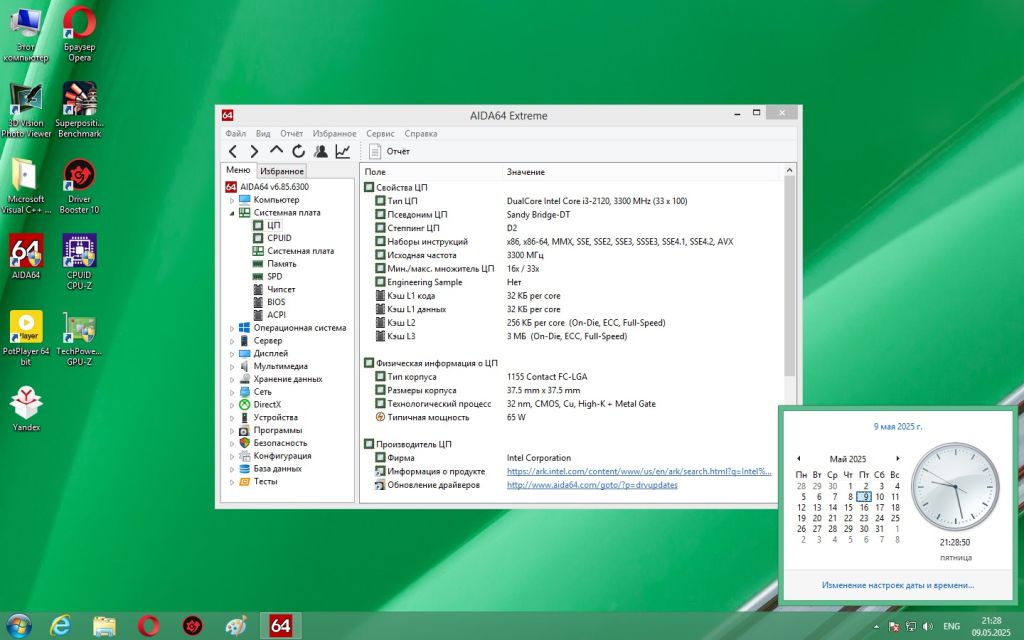
Task: Click the Windows Start button
Action: pyautogui.click(x=18, y=626)
